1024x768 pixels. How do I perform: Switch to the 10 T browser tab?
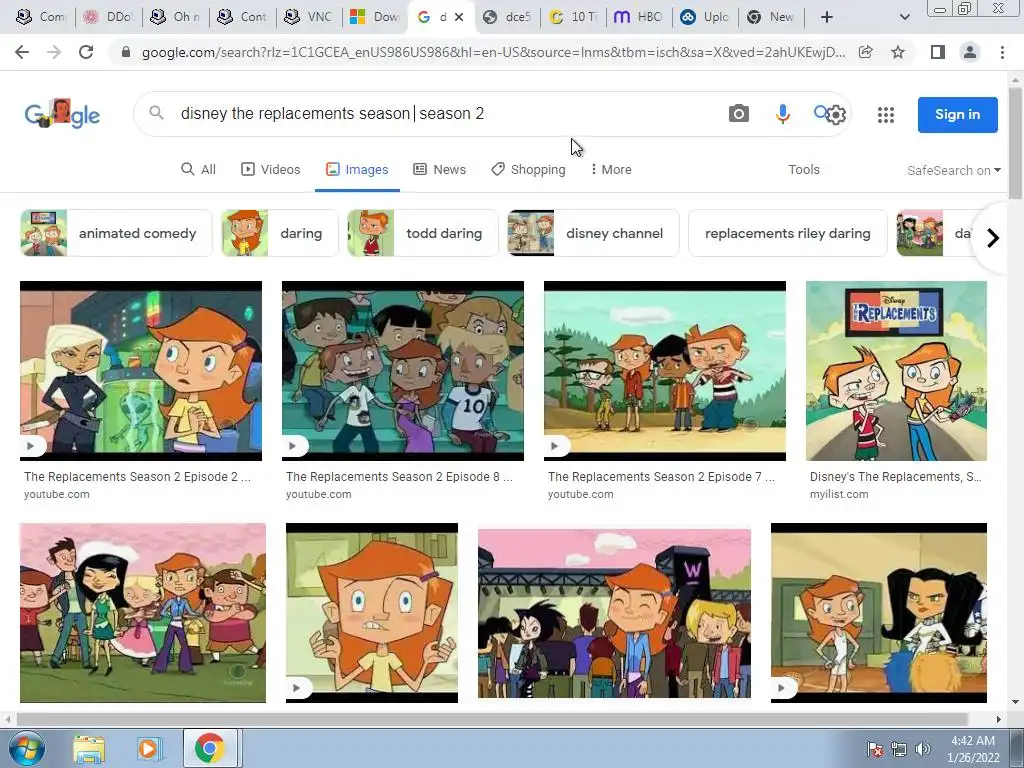coord(573,17)
